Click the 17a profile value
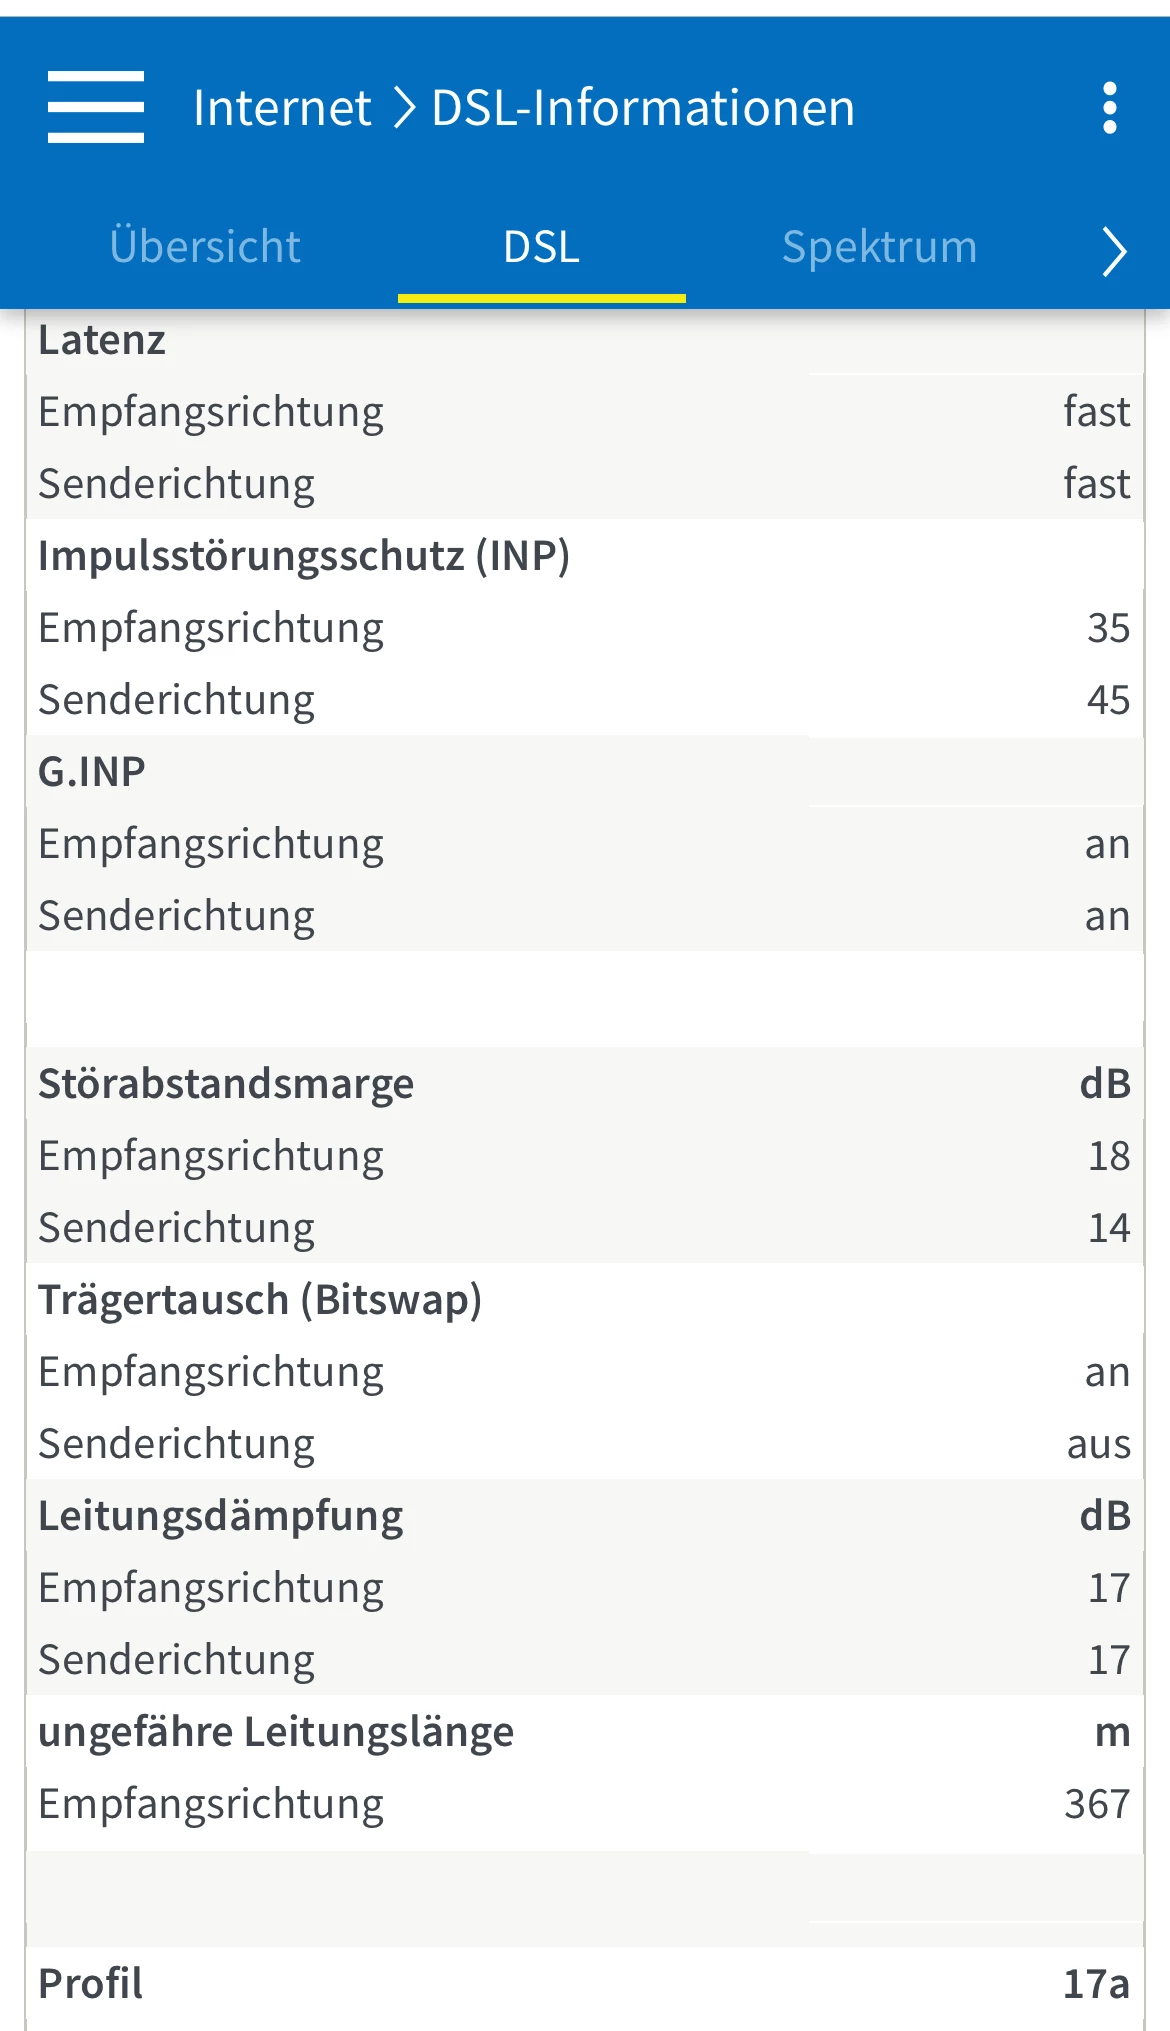This screenshot has width=1170, height=2031. click(1096, 1984)
